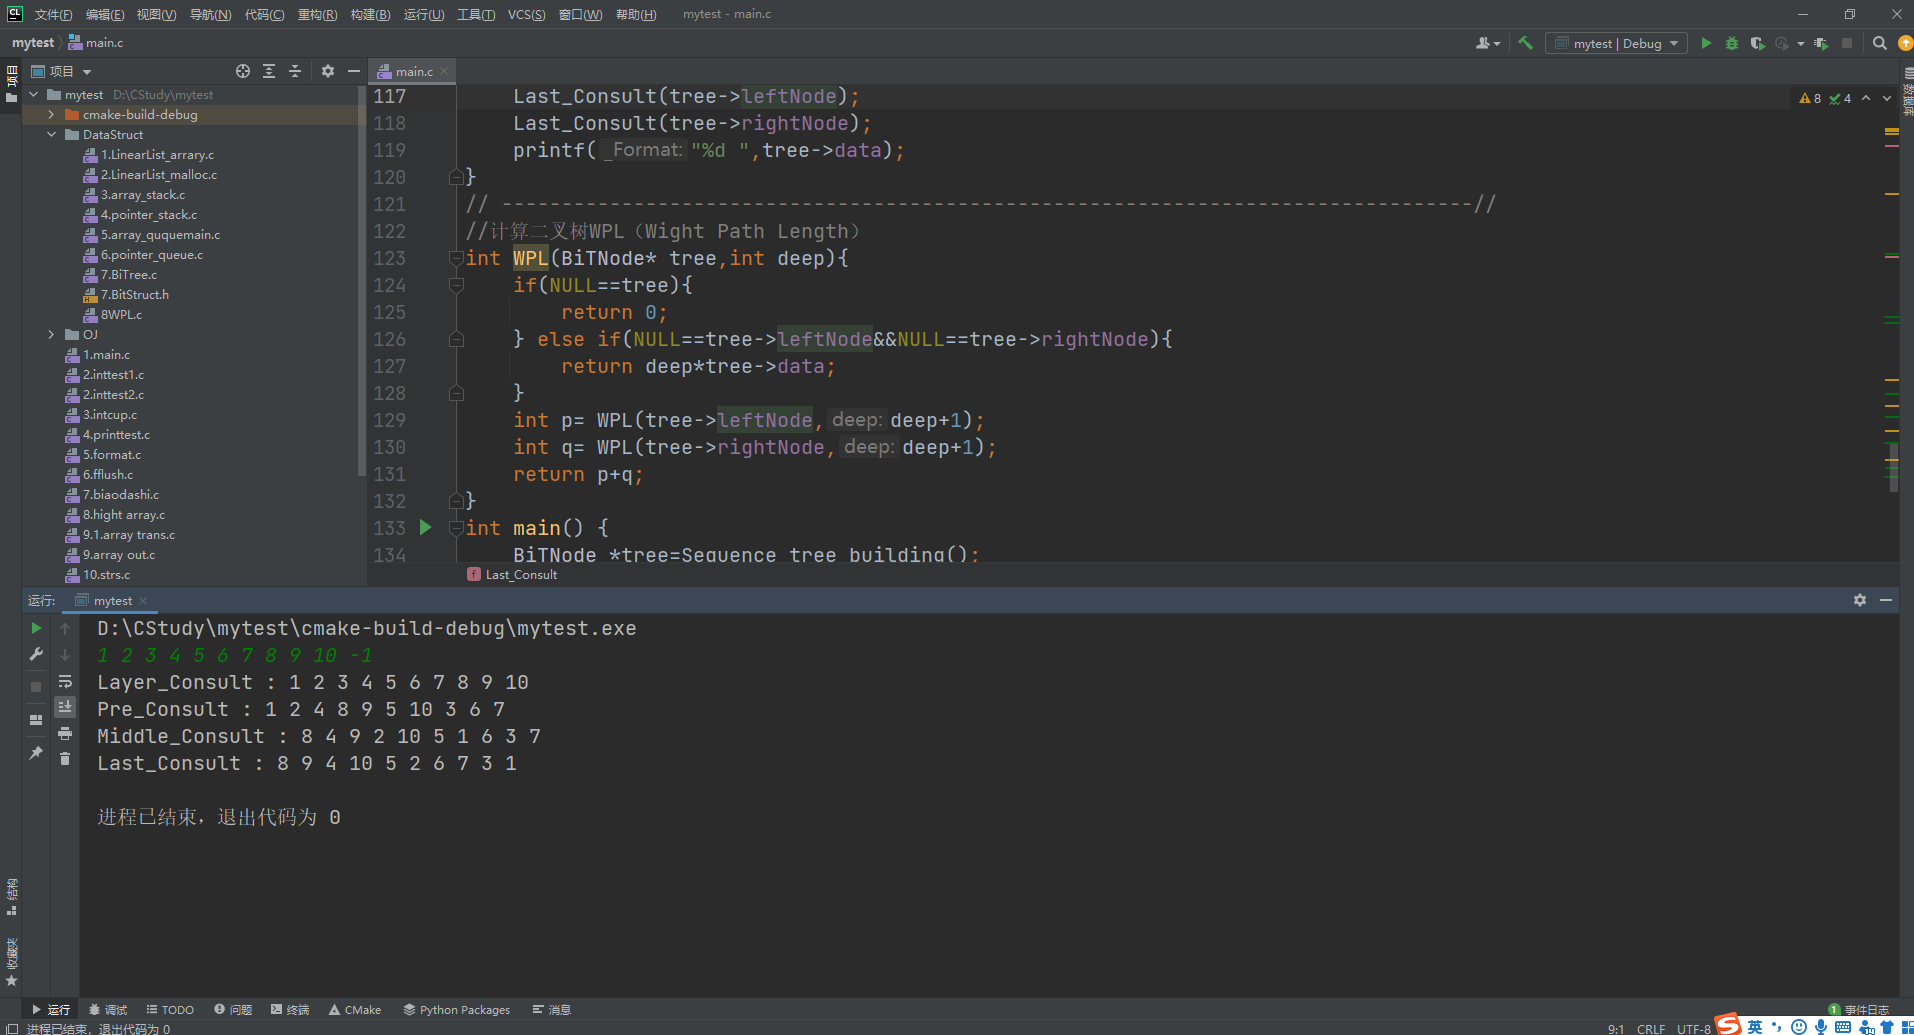Hide the project panel with minus icon
The height and width of the screenshot is (1035, 1914).
[x=353, y=71]
